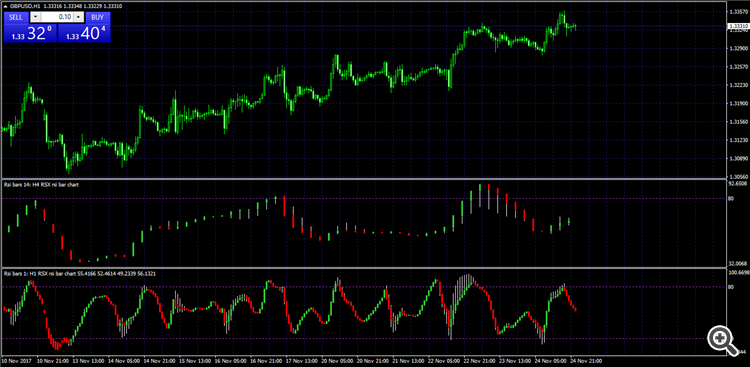Click the 0.10 volume input field

57,17
